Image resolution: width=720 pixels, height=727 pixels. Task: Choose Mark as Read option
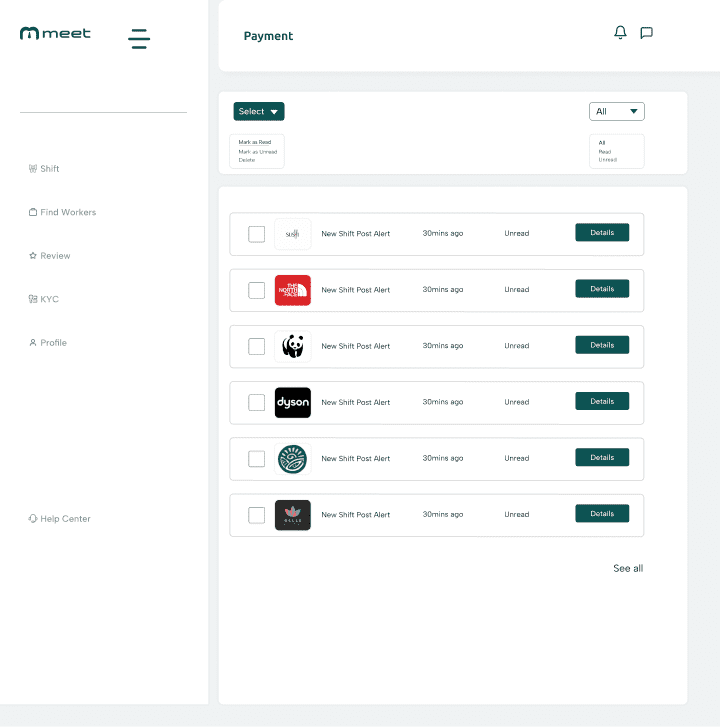(254, 142)
